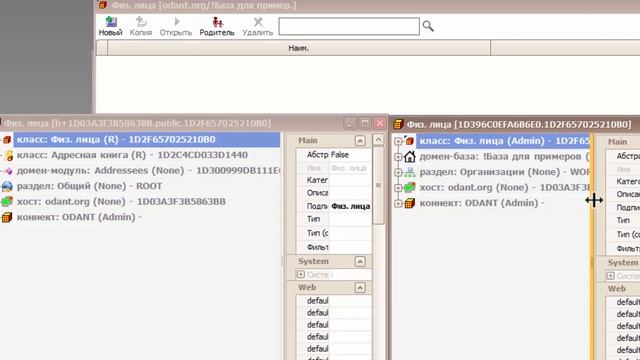Click the right window title bar icon
This screenshot has height=360, width=640.
398,124
